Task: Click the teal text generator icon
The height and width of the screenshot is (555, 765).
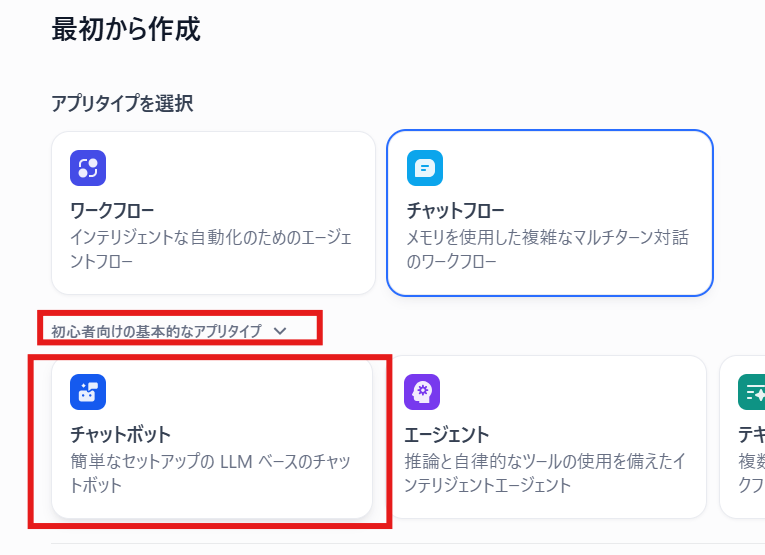Action: pyautogui.click(x=752, y=392)
